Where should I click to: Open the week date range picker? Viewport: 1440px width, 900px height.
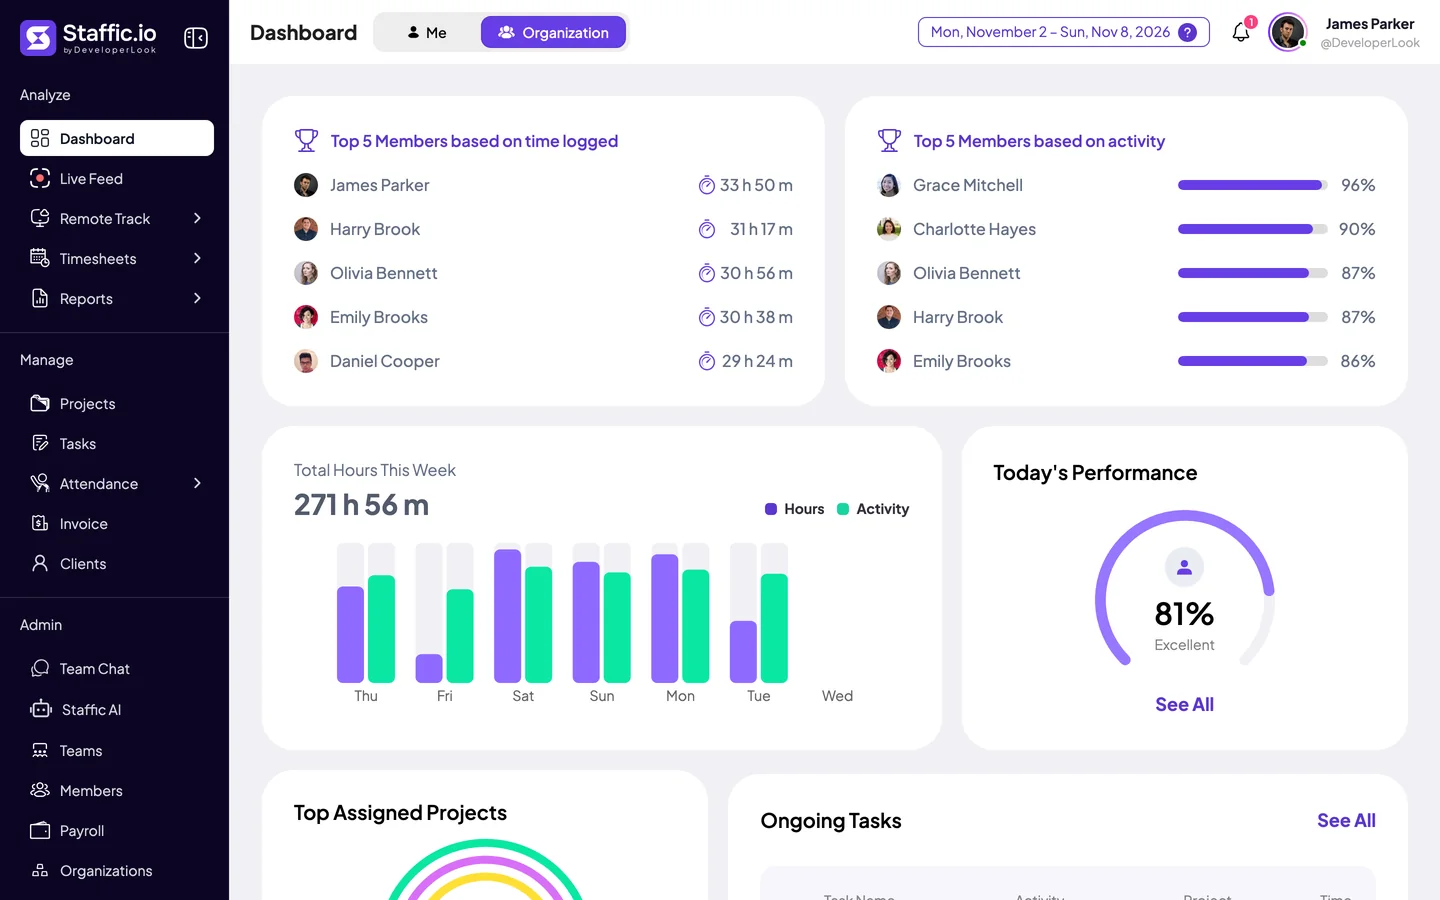1063,32
